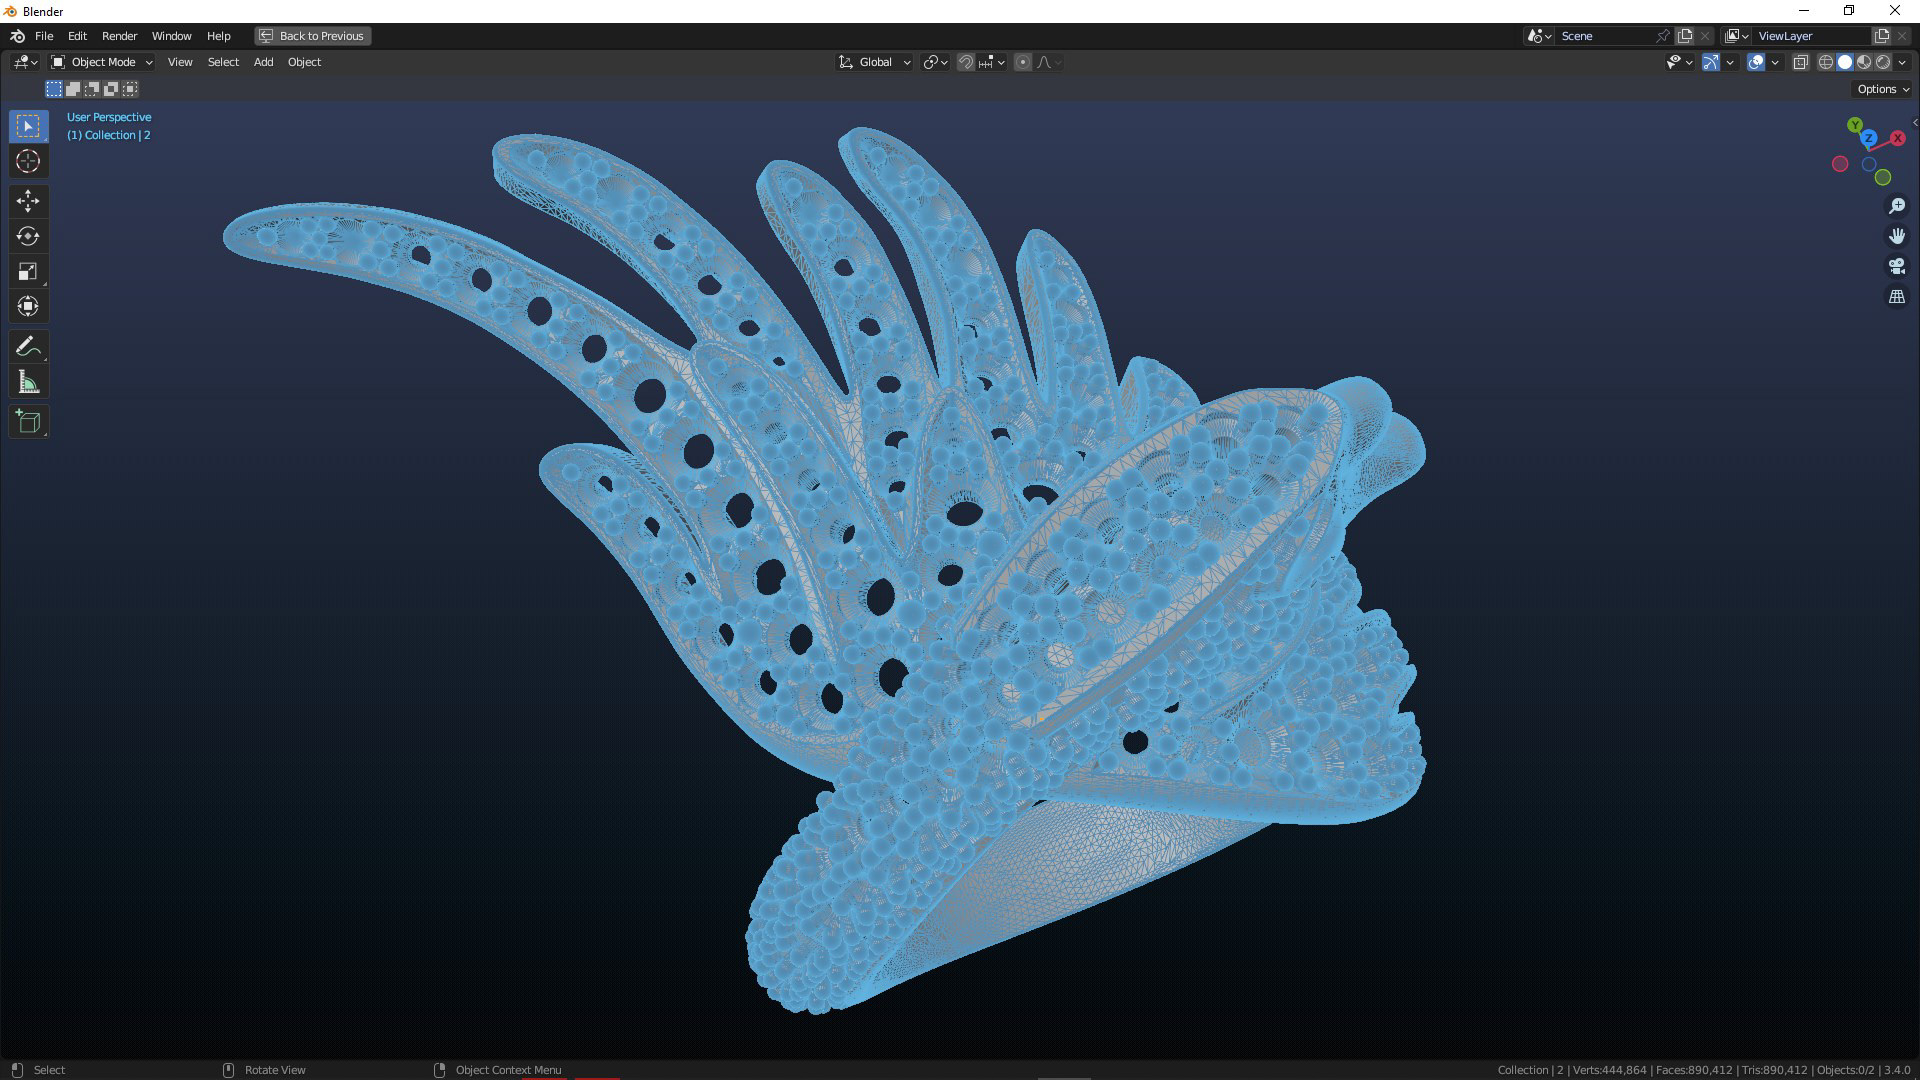Expand Global transform orientation dropdown

tap(875, 62)
